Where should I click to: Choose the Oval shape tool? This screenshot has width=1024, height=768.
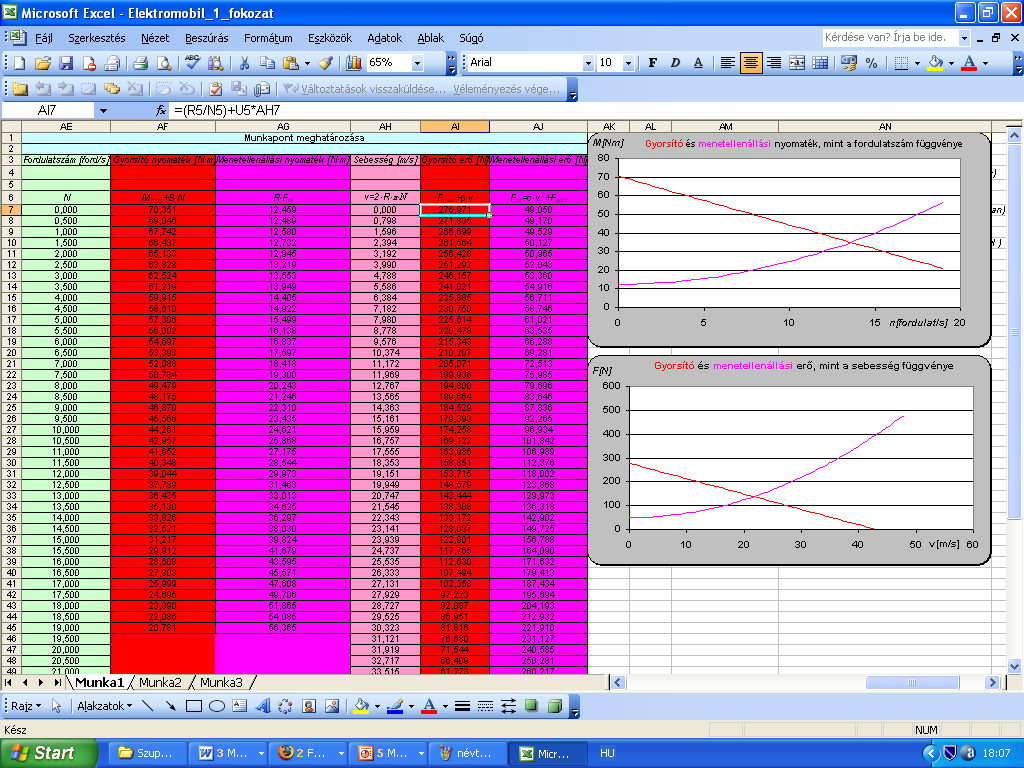tap(217, 706)
